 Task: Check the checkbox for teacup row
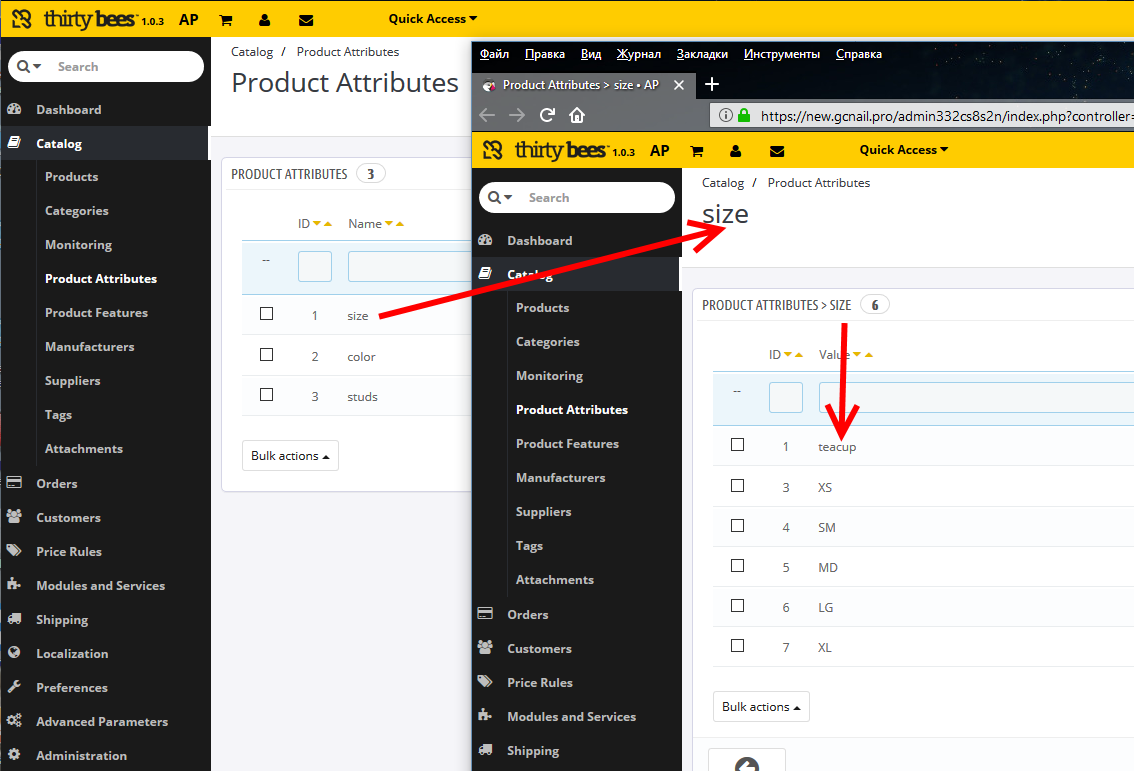pyautogui.click(x=738, y=445)
